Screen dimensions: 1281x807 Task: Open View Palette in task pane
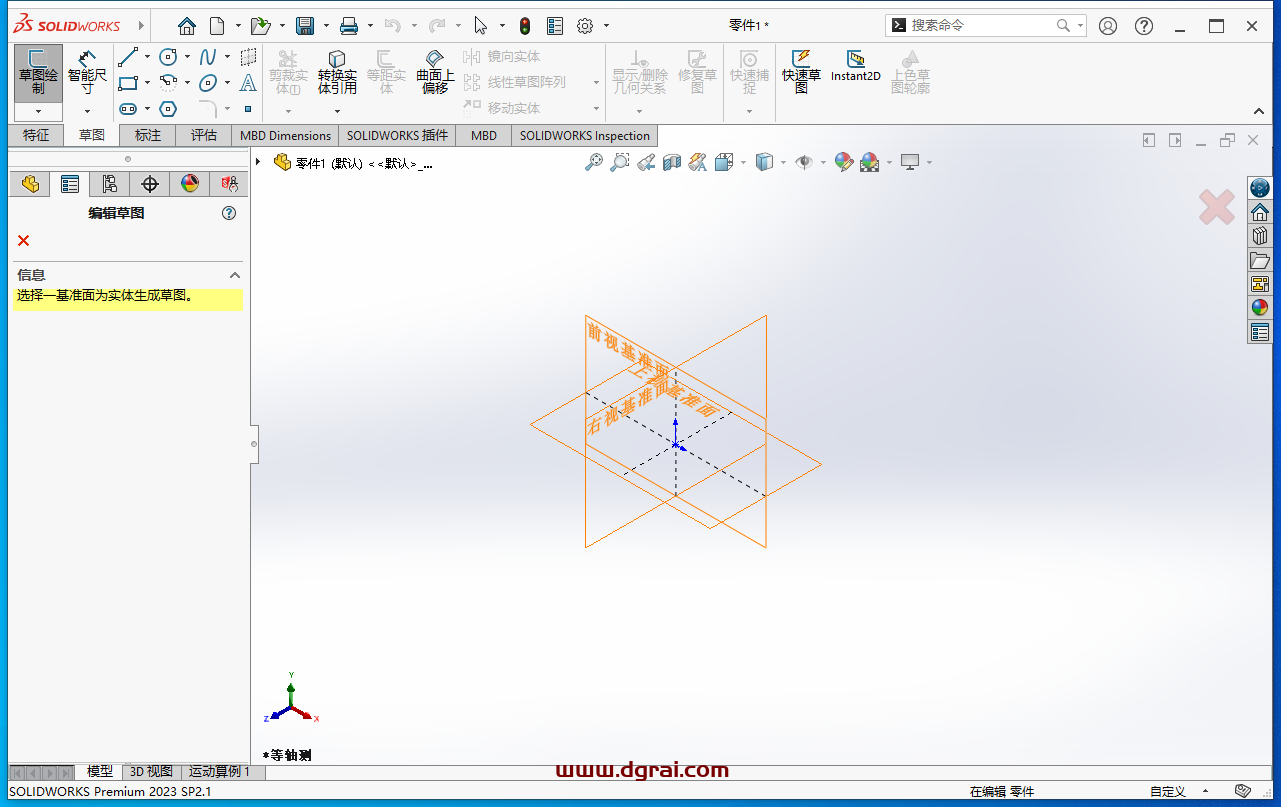[1260, 284]
